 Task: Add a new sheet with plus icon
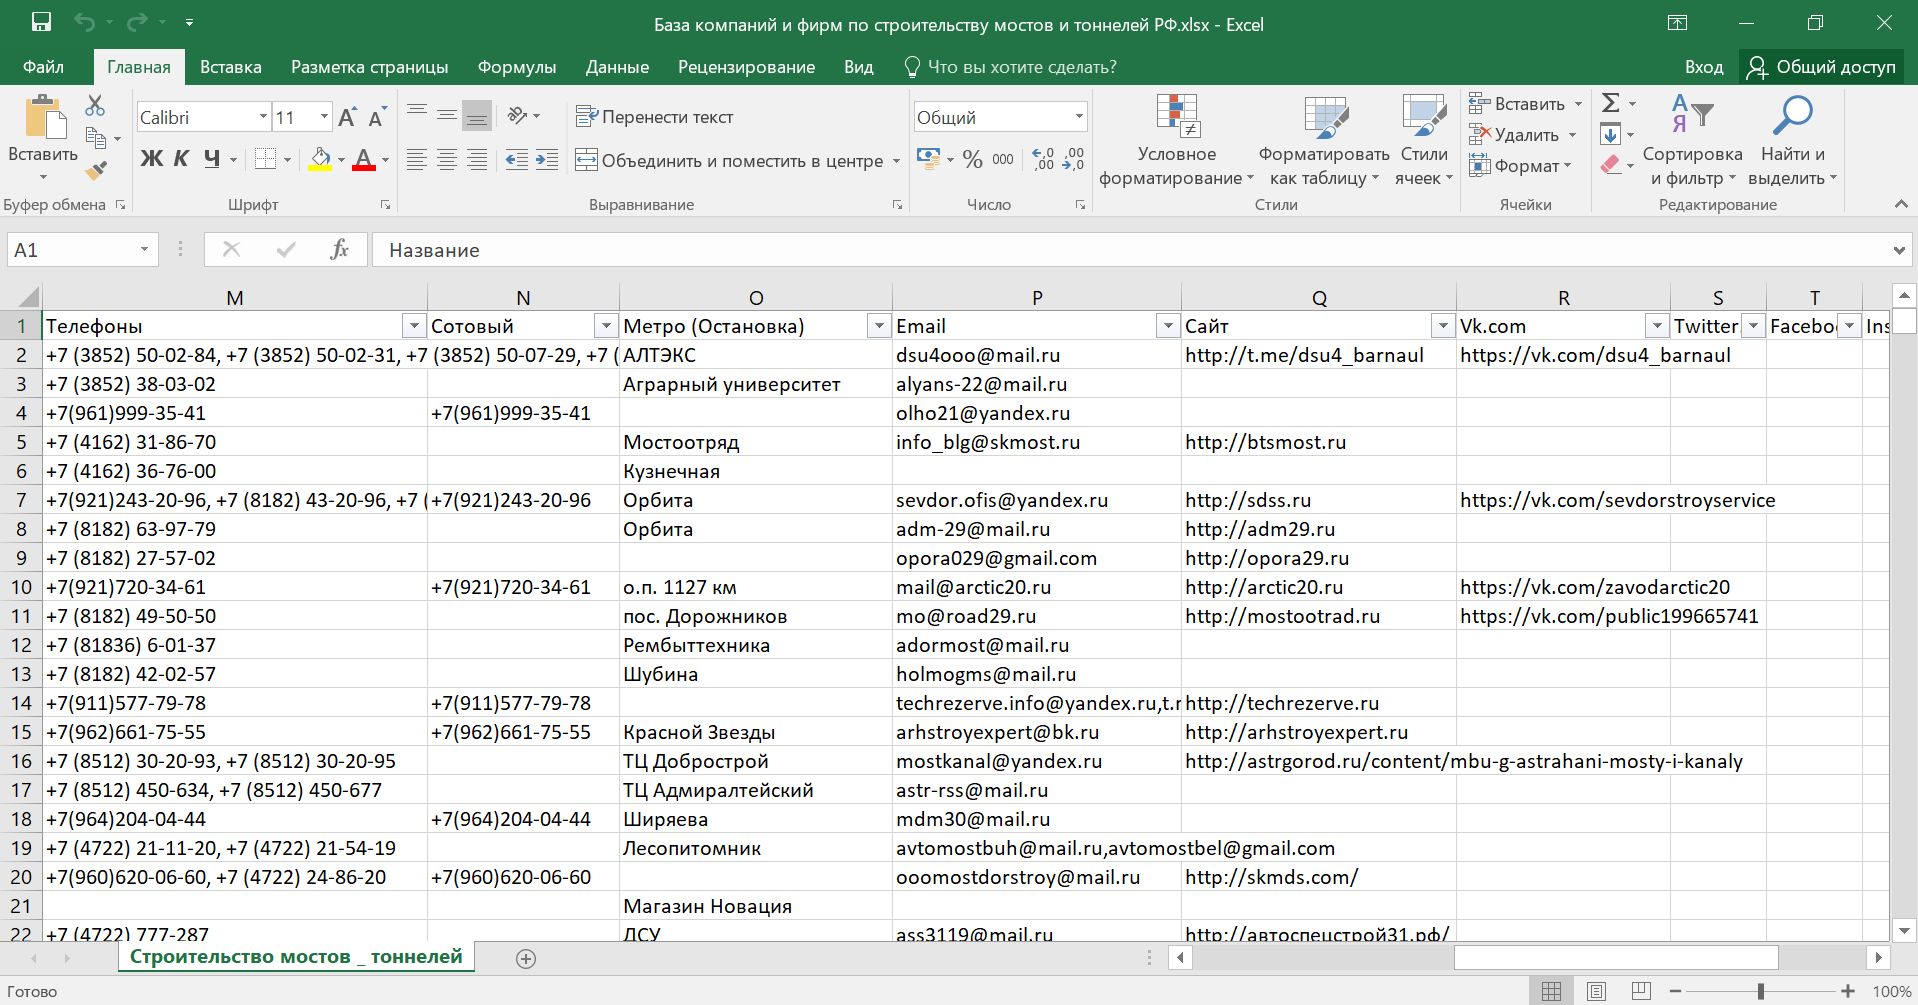(526, 958)
